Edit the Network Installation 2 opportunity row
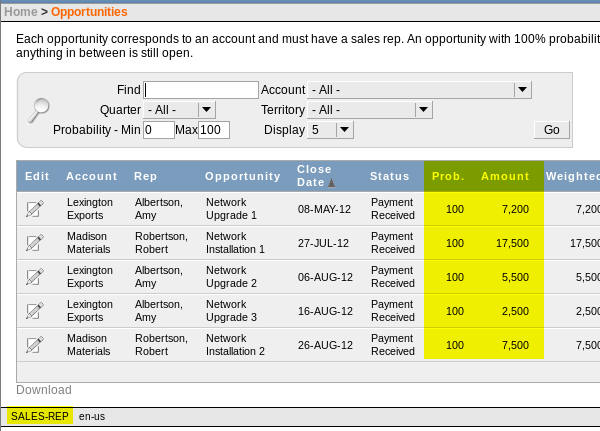Screen dimensions: 600x431 [34, 345]
